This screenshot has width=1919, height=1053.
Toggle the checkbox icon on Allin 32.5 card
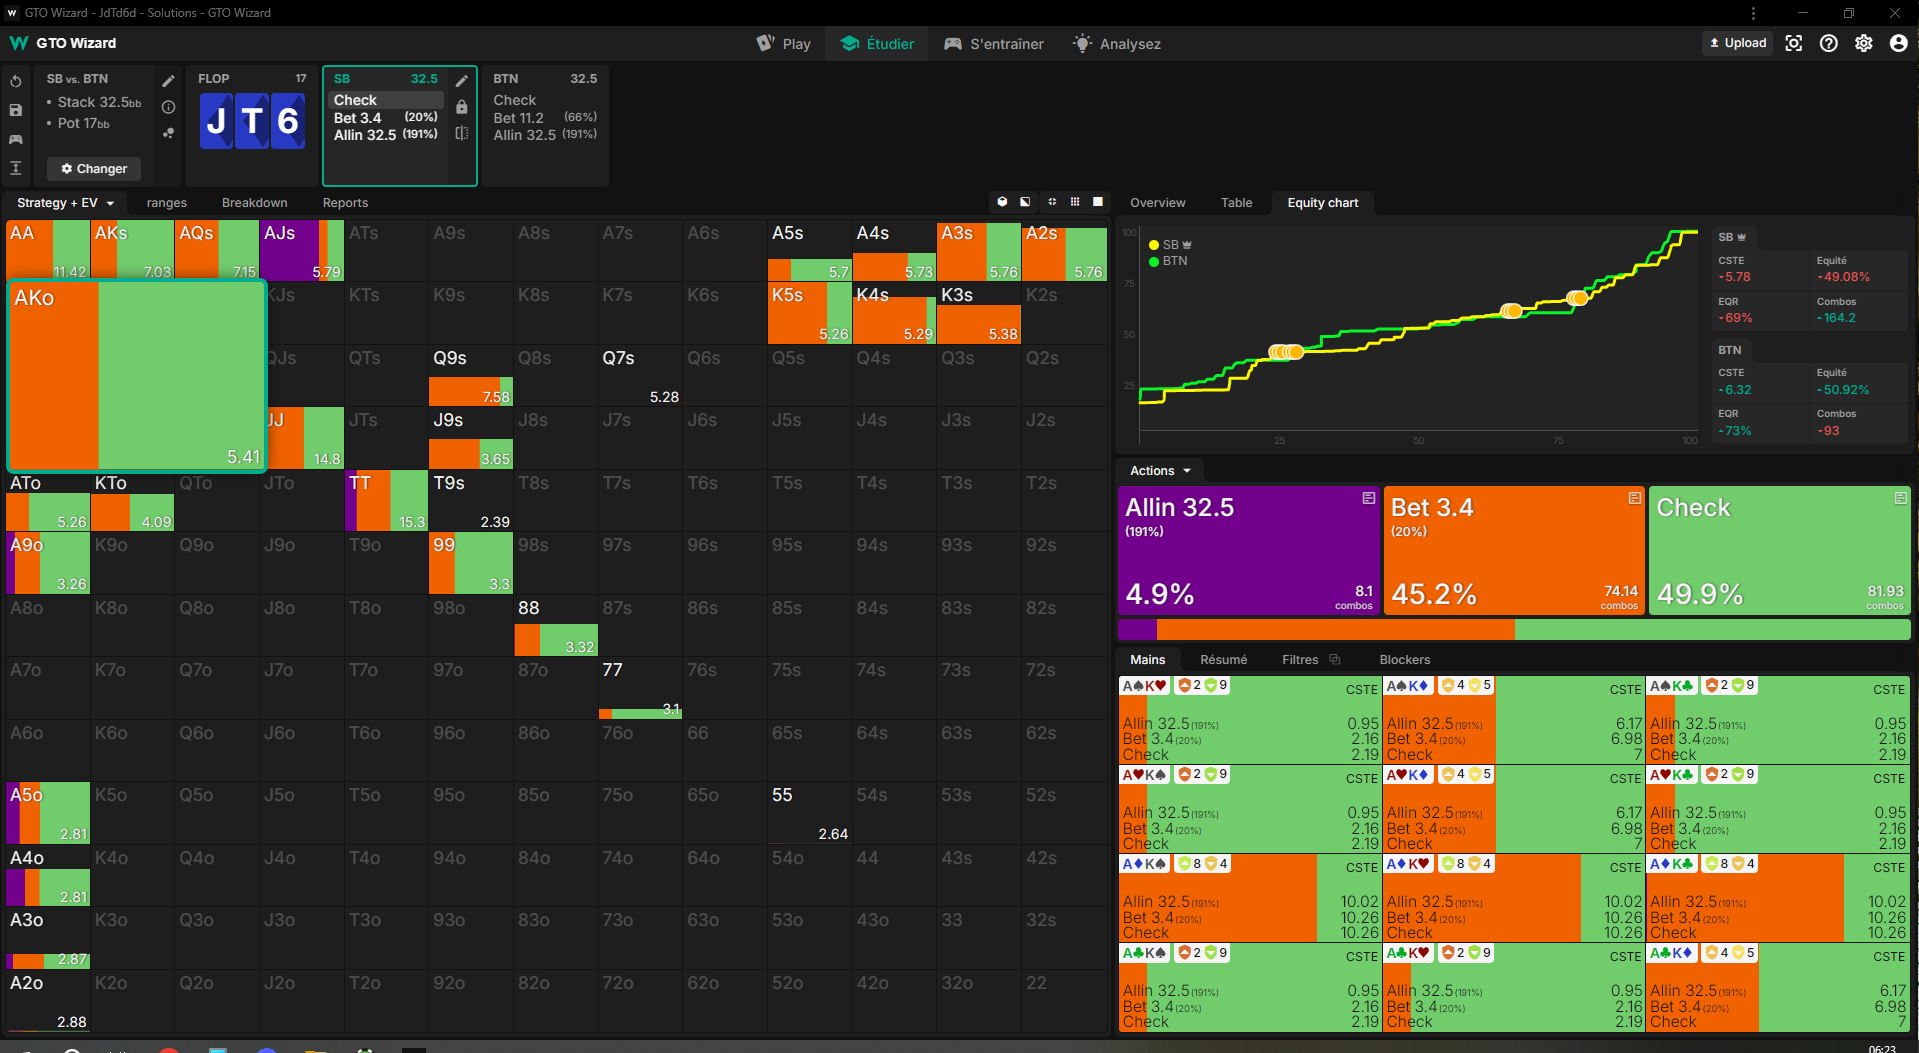click(x=1368, y=498)
